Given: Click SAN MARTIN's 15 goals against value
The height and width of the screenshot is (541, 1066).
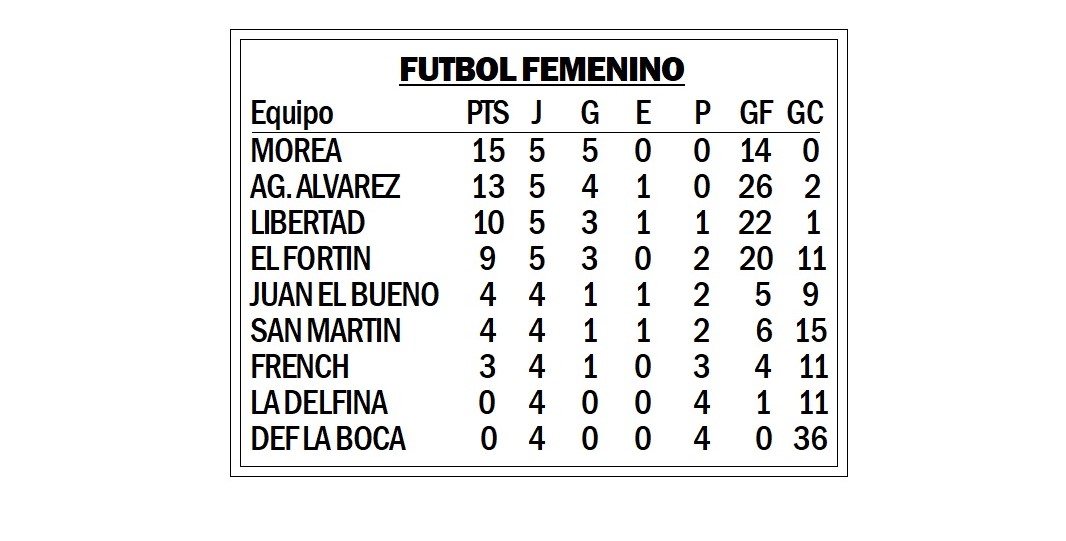Looking at the screenshot, I should coord(810,330).
